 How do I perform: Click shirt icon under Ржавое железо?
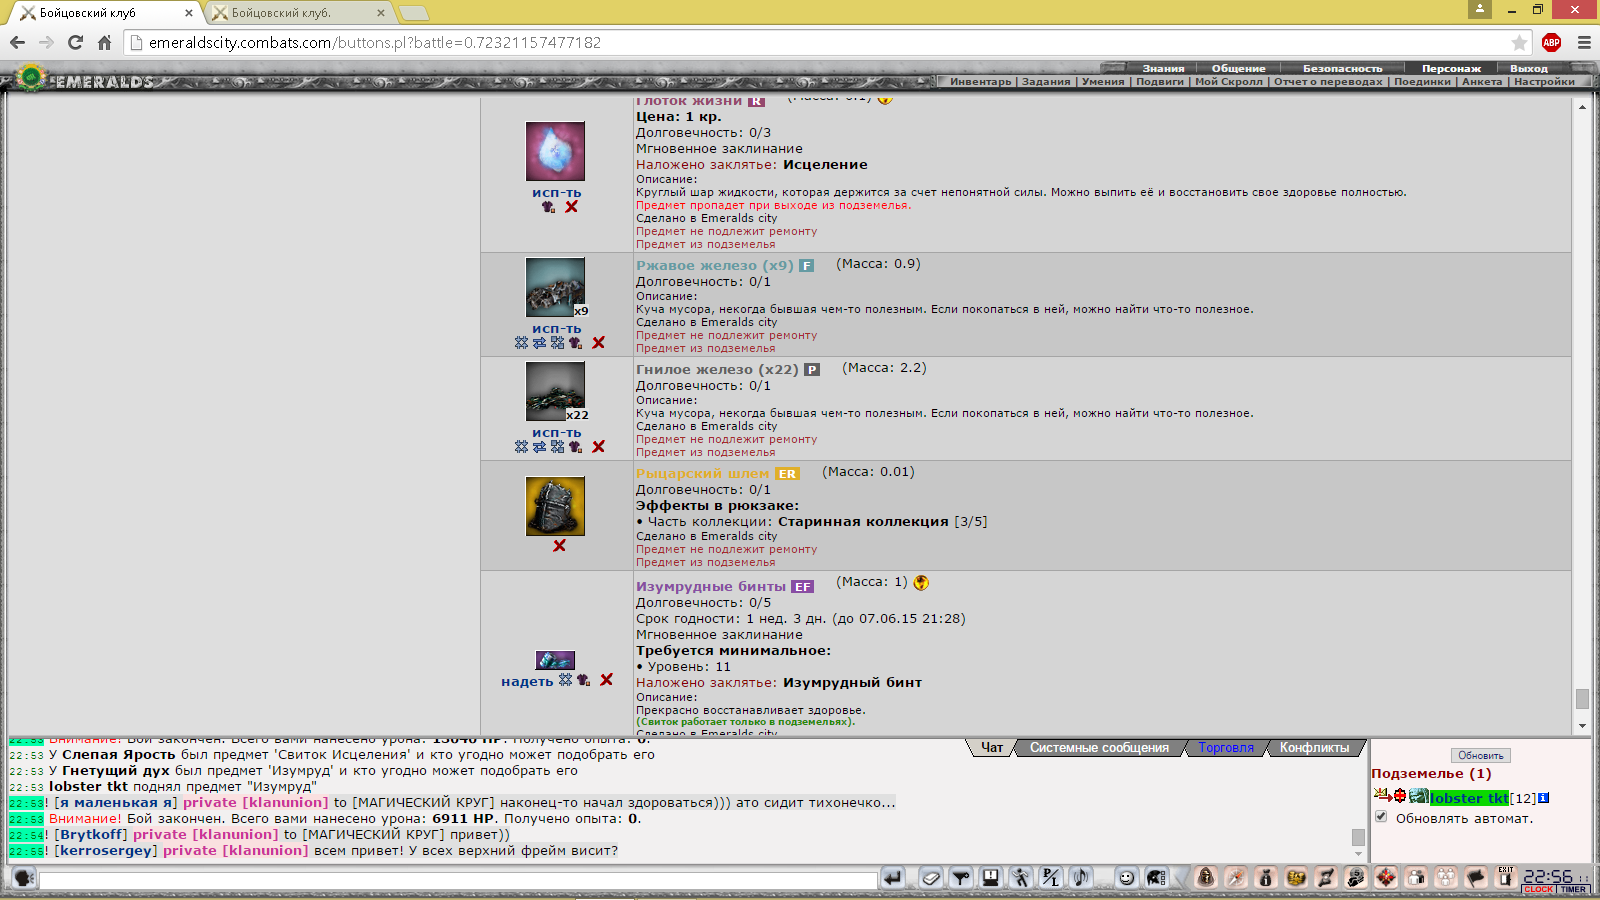tap(575, 343)
